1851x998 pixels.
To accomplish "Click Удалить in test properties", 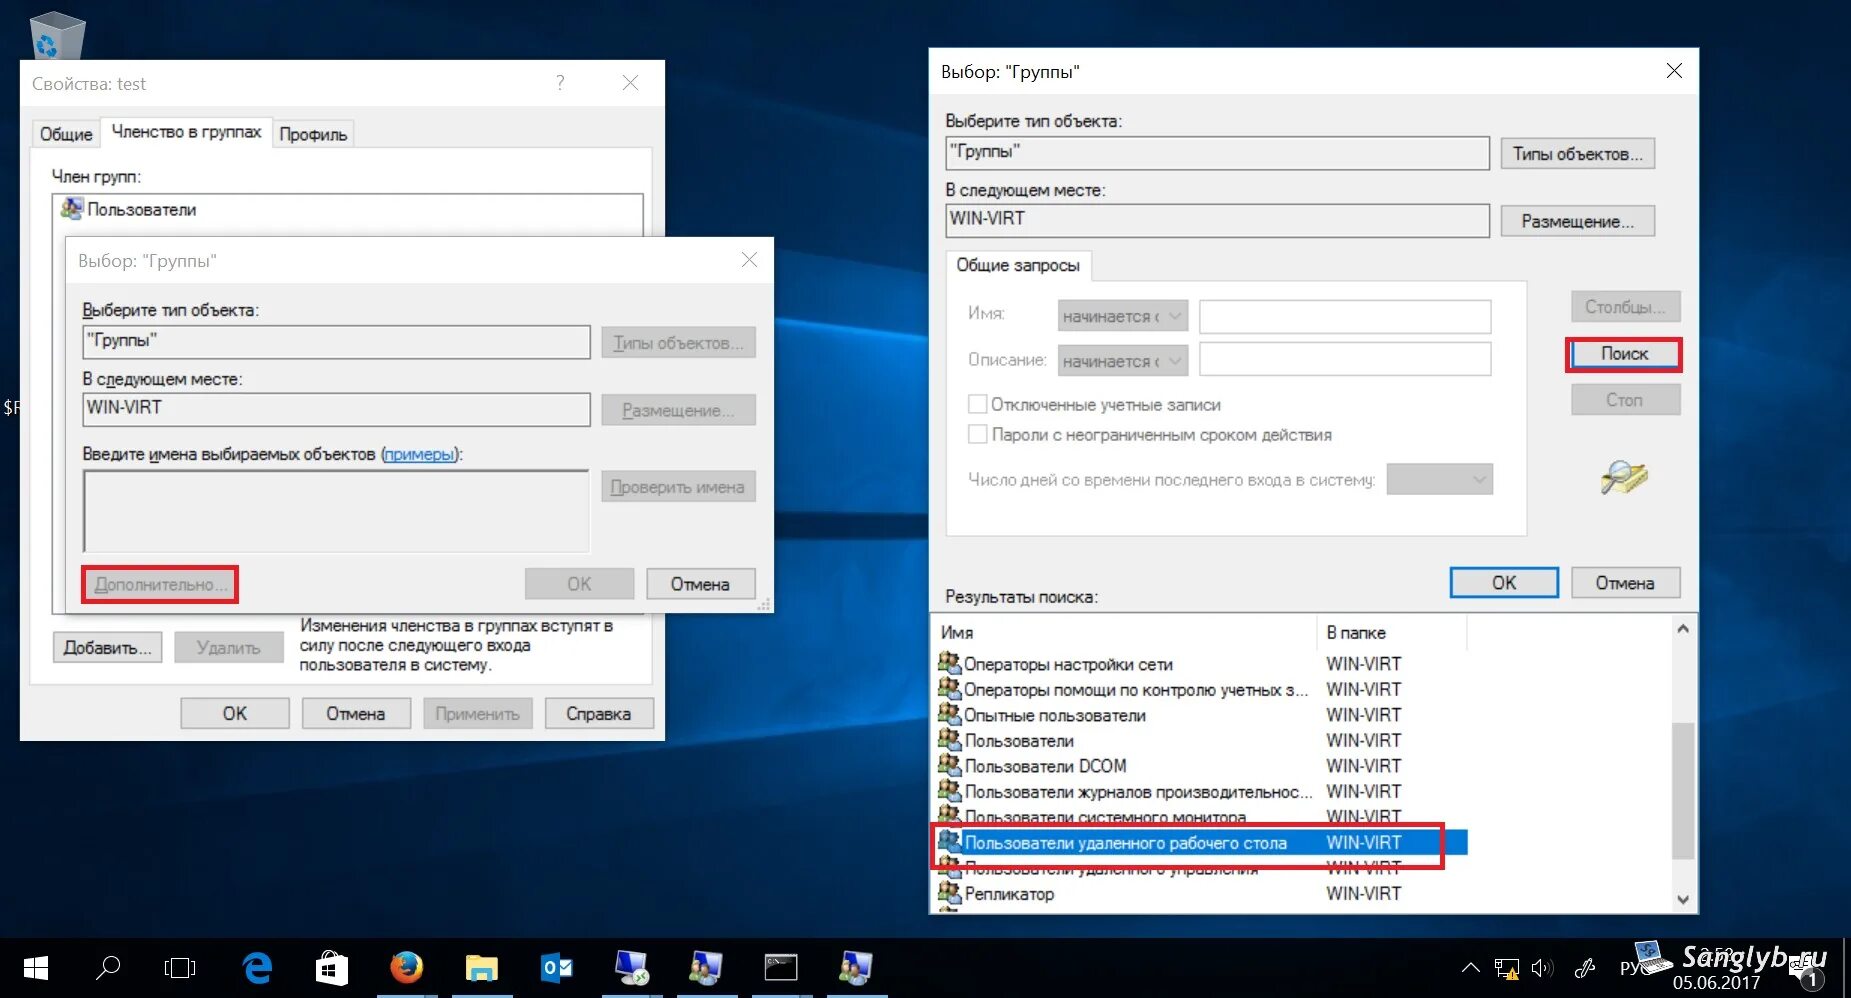I will tap(228, 648).
